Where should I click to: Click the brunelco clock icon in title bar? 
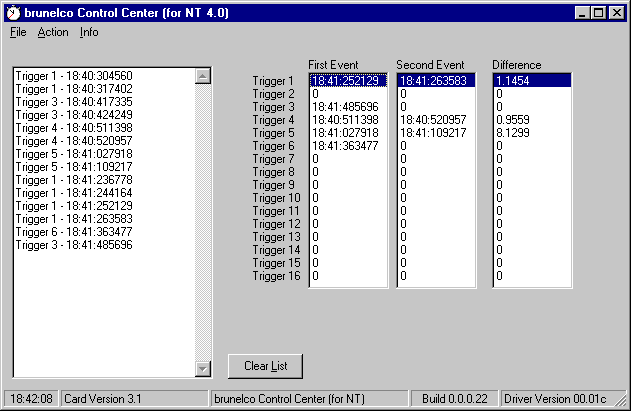coord(13,13)
